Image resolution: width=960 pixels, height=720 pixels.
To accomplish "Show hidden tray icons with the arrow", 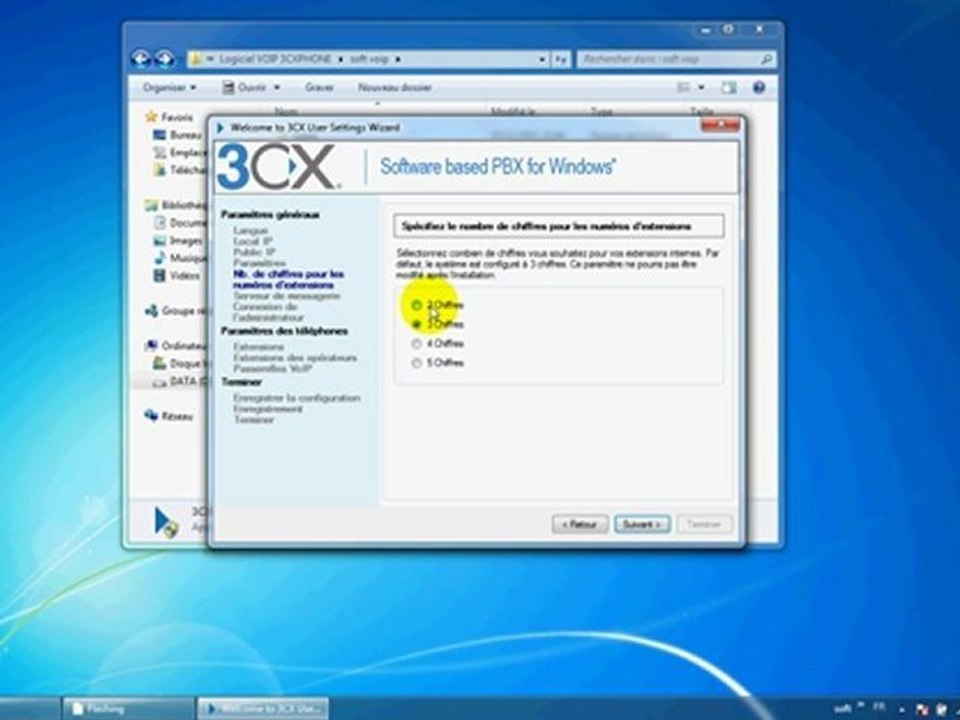I will point(902,708).
